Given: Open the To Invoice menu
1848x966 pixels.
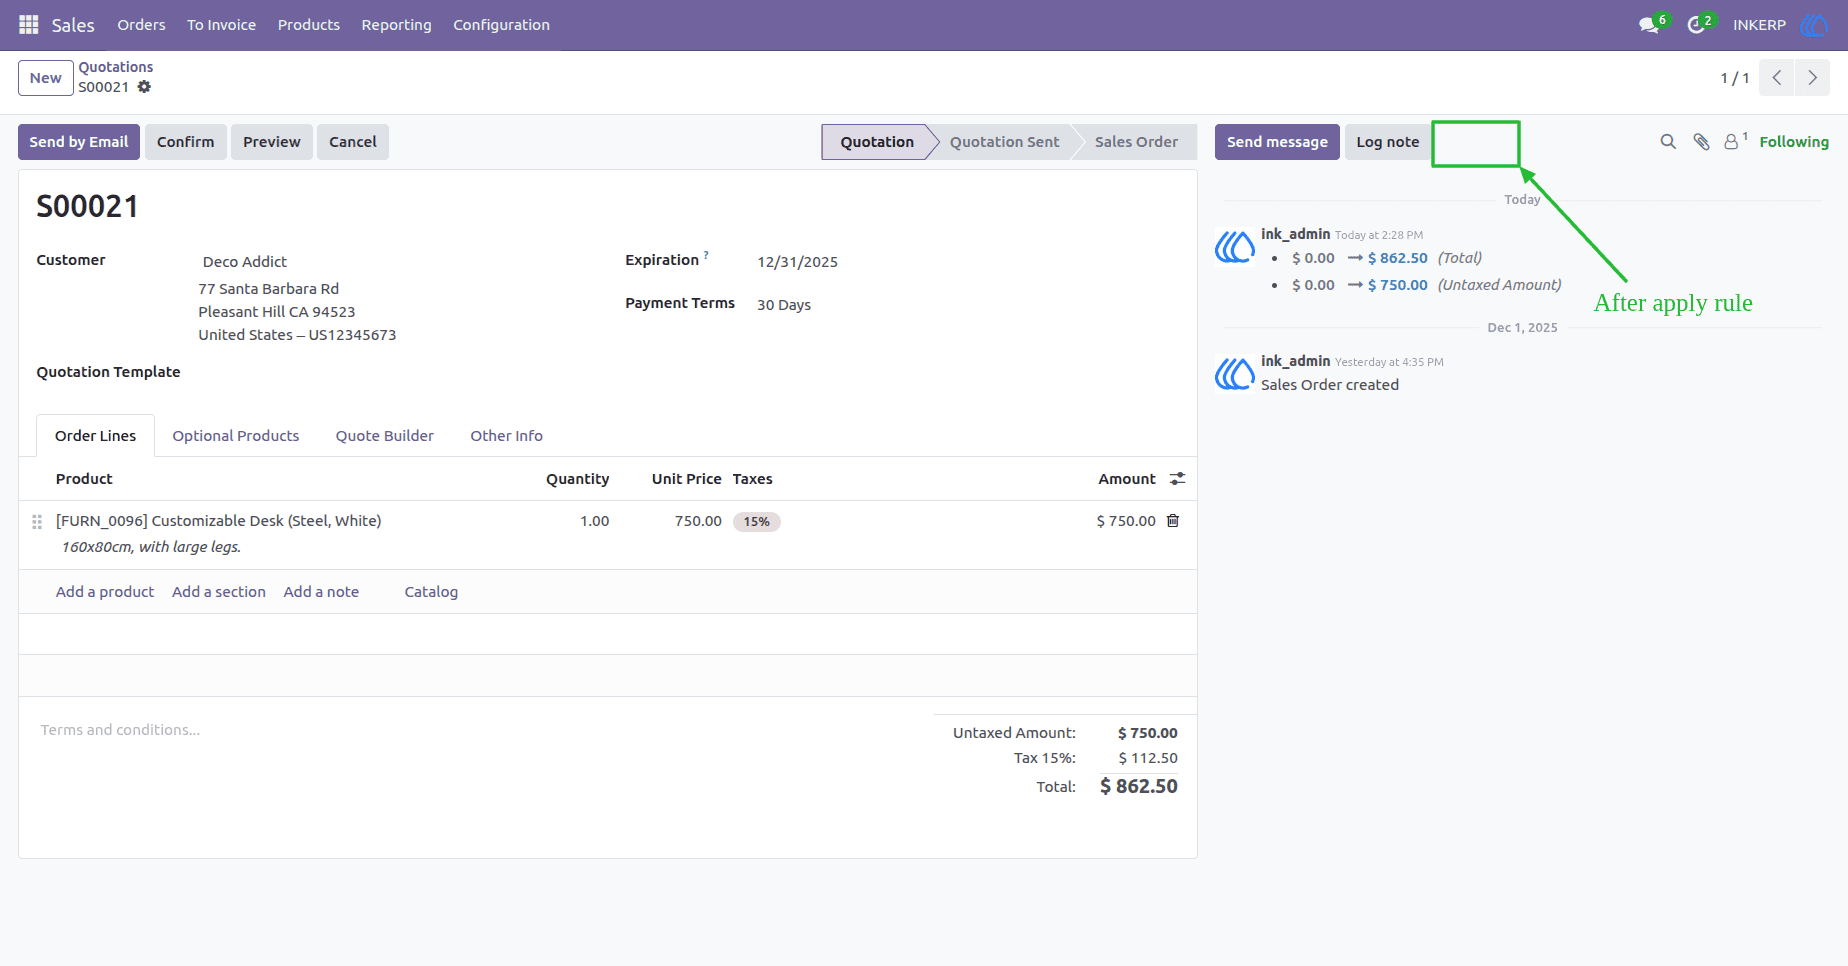Looking at the screenshot, I should coord(221,25).
